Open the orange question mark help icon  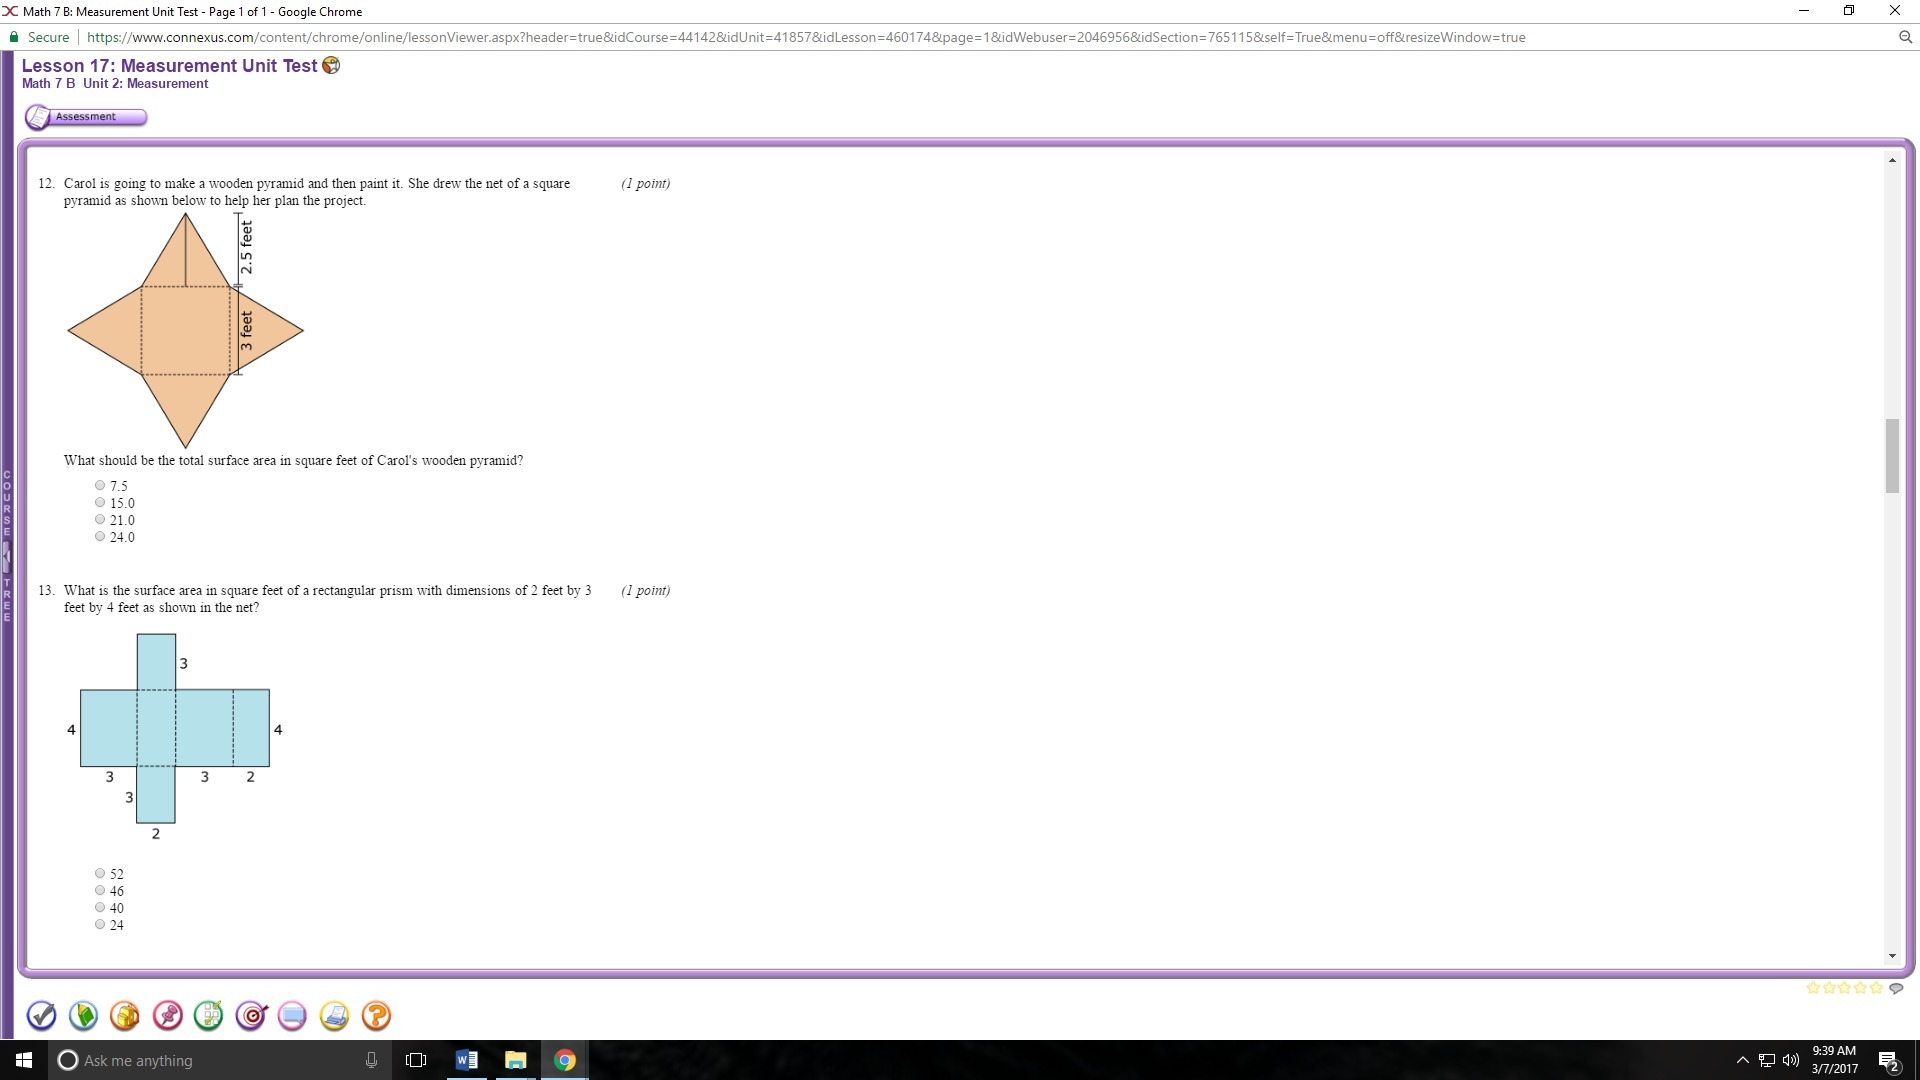coord(376,1016)
